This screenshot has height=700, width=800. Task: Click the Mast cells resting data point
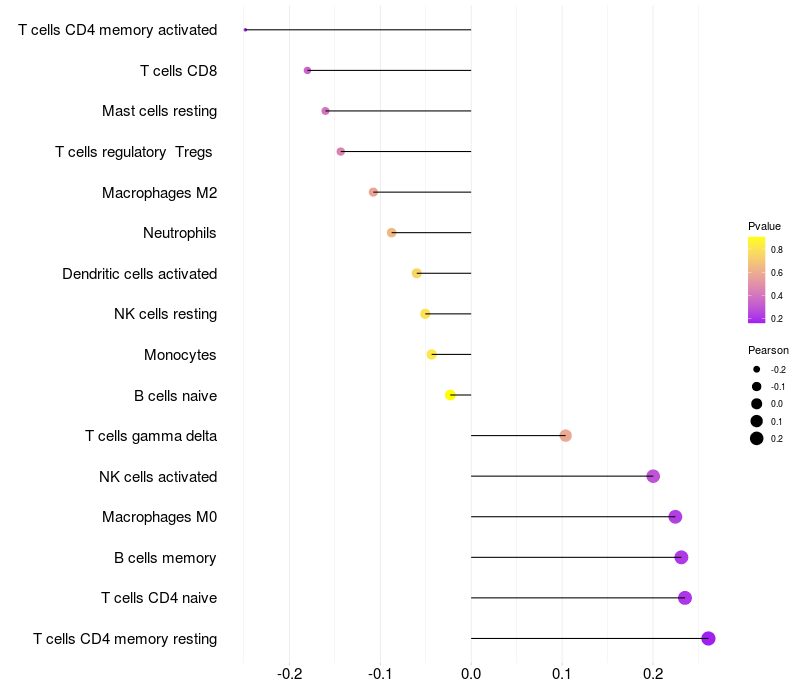pyautogui.click(x=325, y=111)
